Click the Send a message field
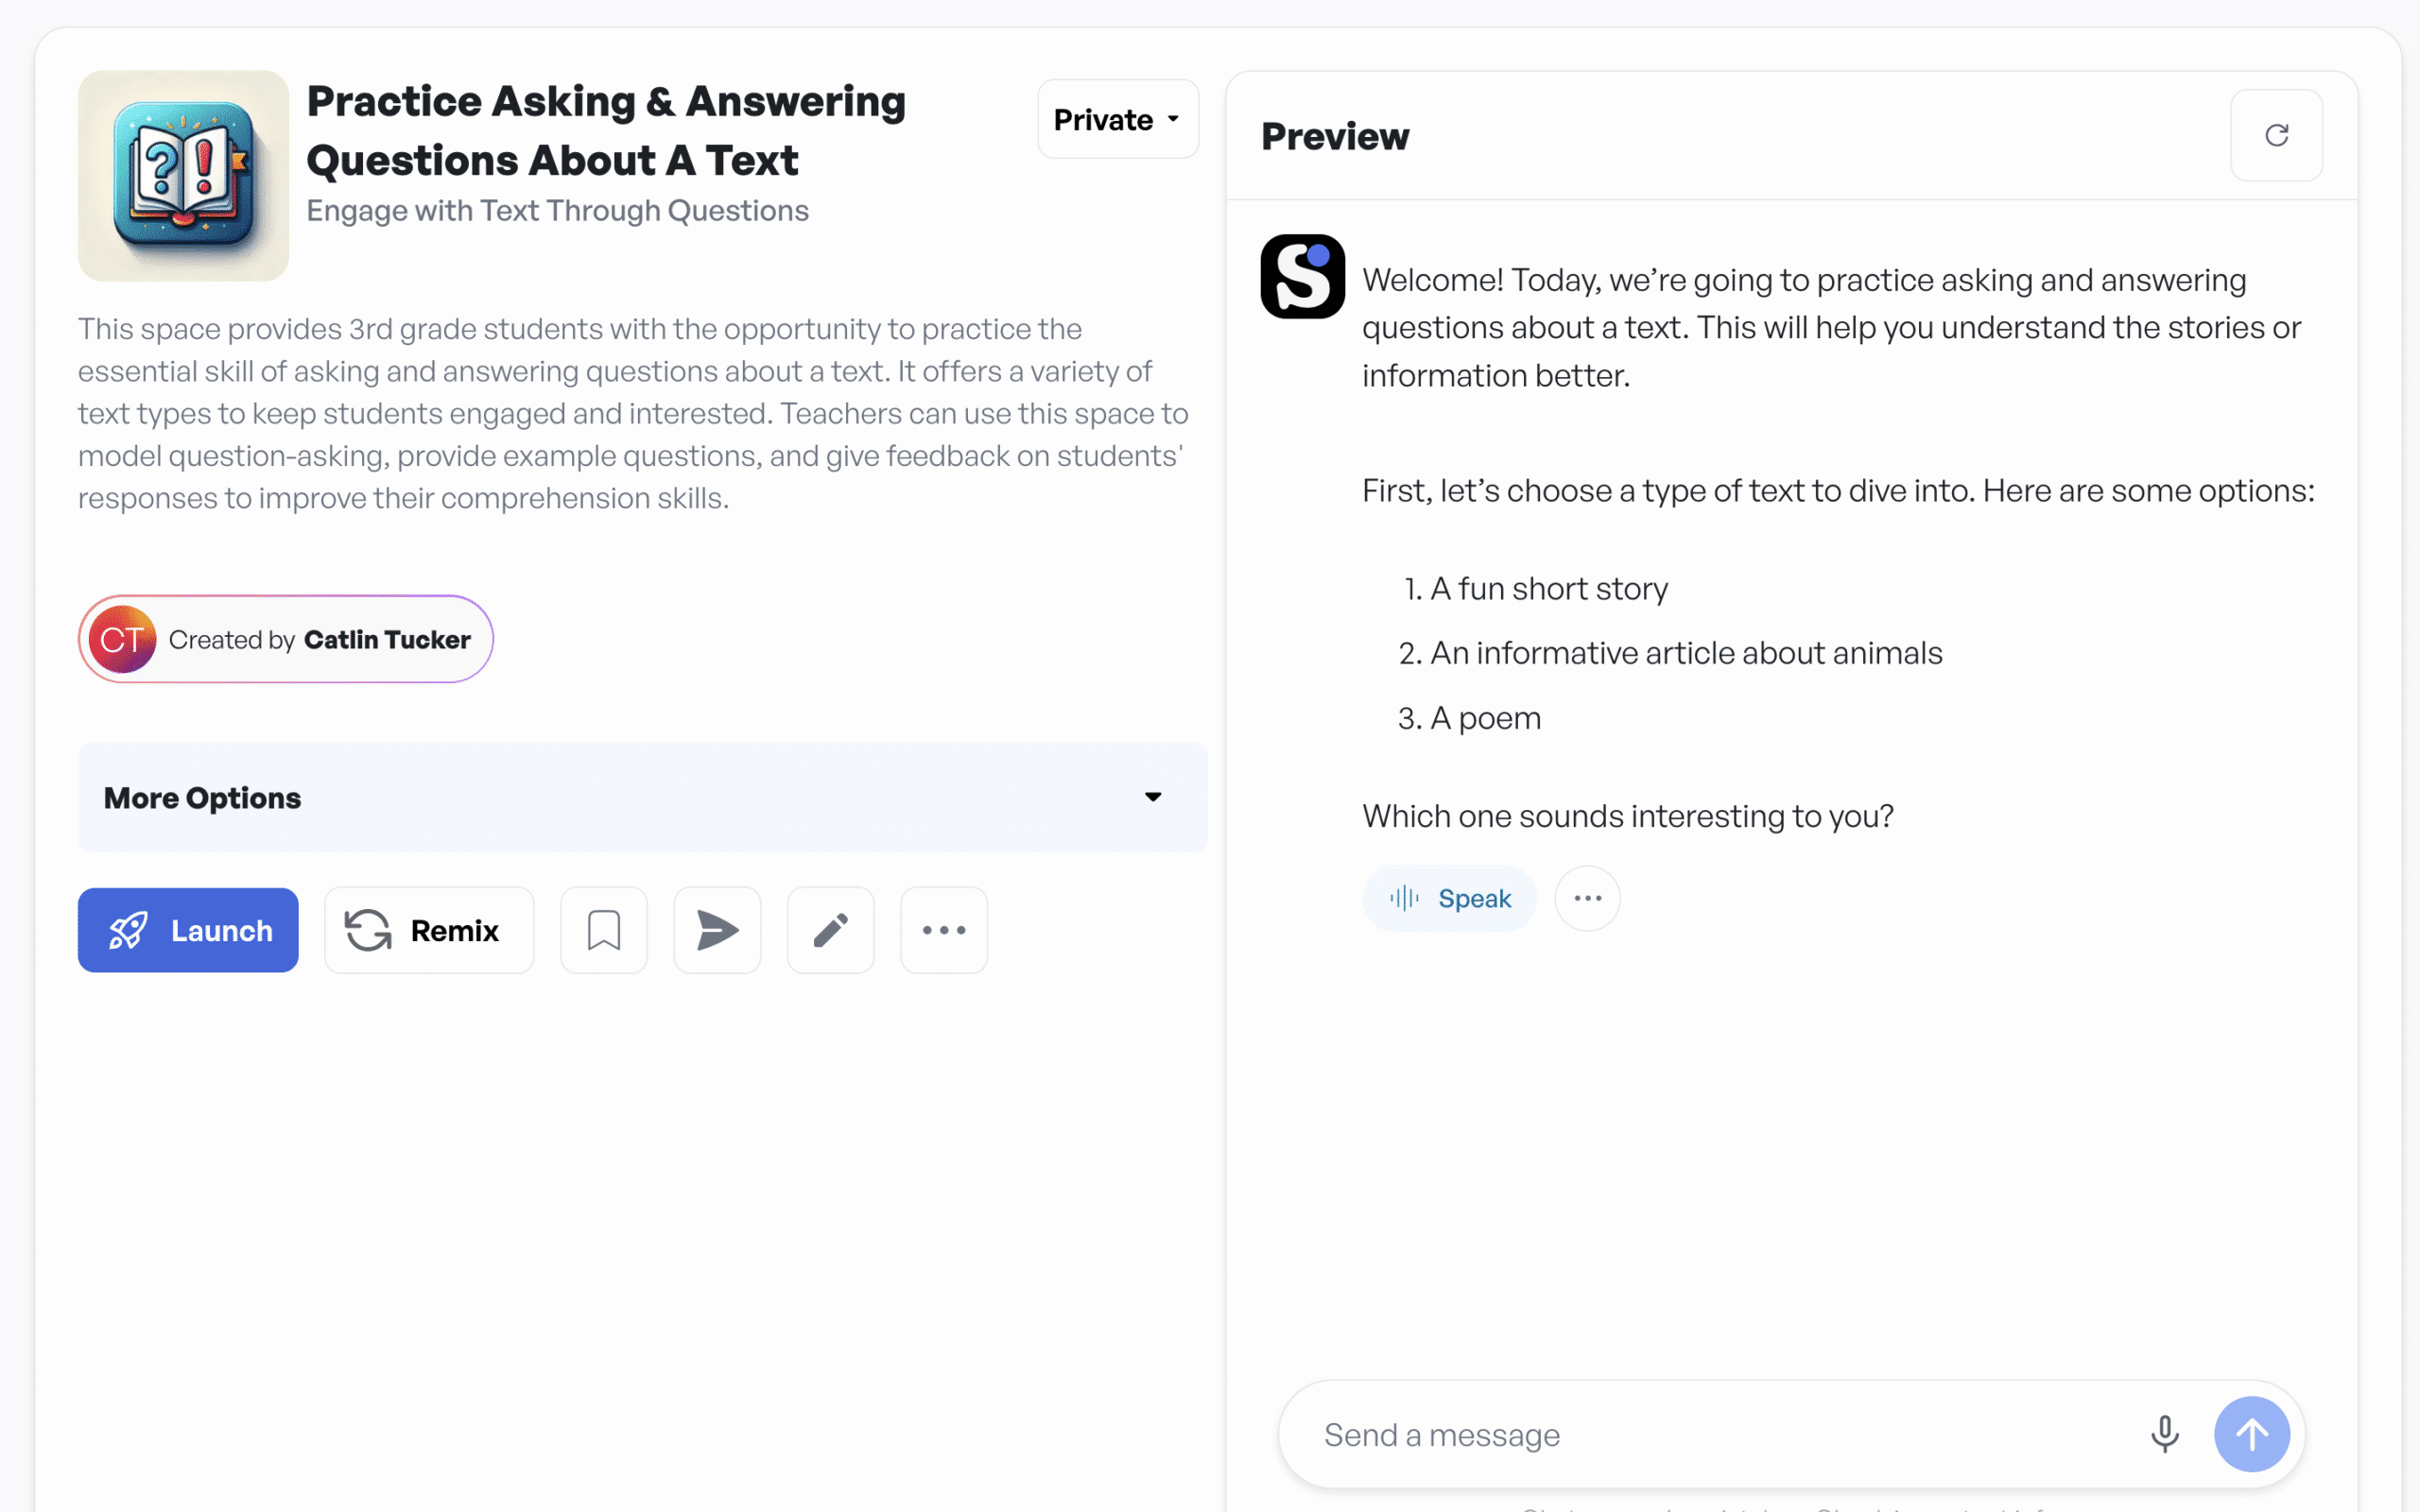The image size is (2420, 1512). (1720, 1434)
